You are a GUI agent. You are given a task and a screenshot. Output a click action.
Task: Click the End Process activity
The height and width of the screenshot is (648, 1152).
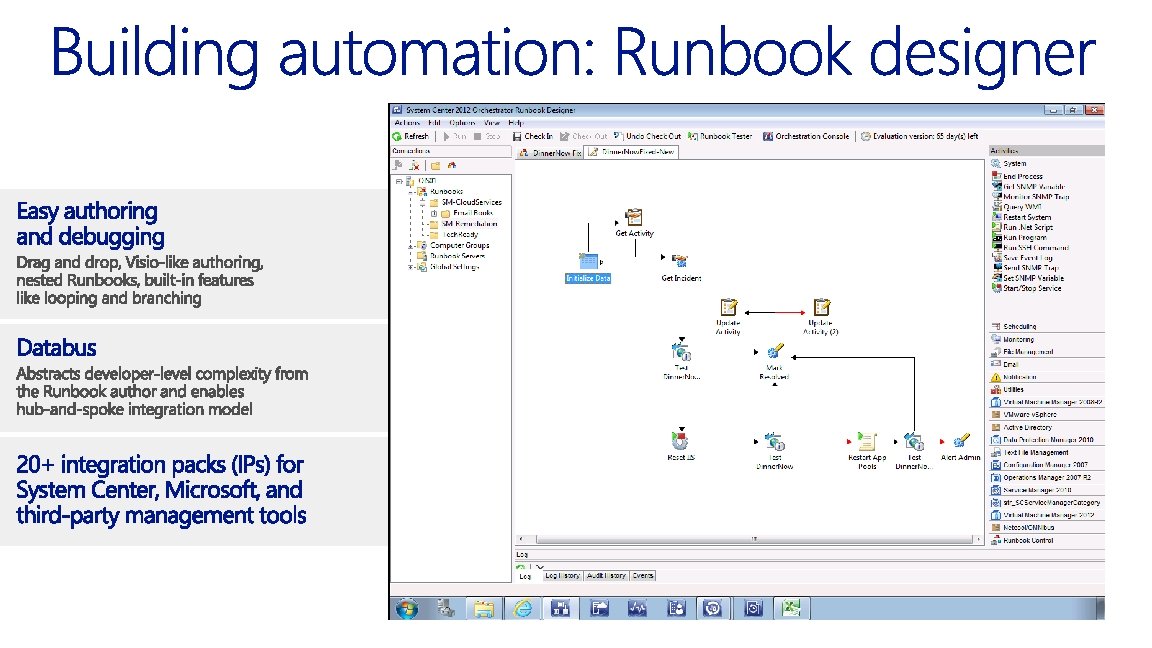[1018, 176]
